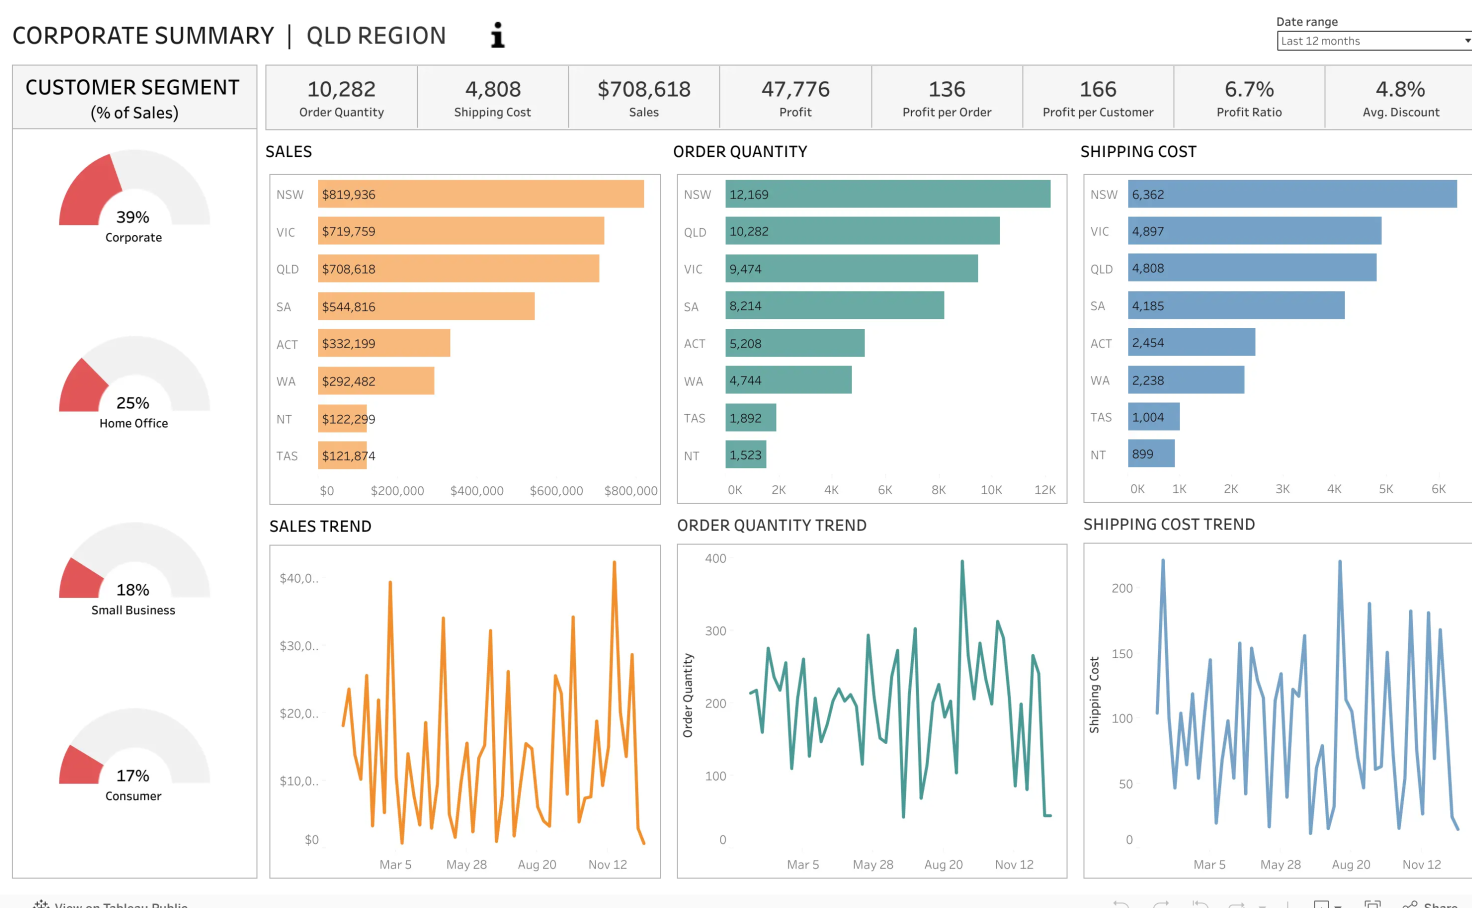1472x908 pixels.
Task: Select the NSW shipping cost bar 6,362
Action: pos(1292,194)
